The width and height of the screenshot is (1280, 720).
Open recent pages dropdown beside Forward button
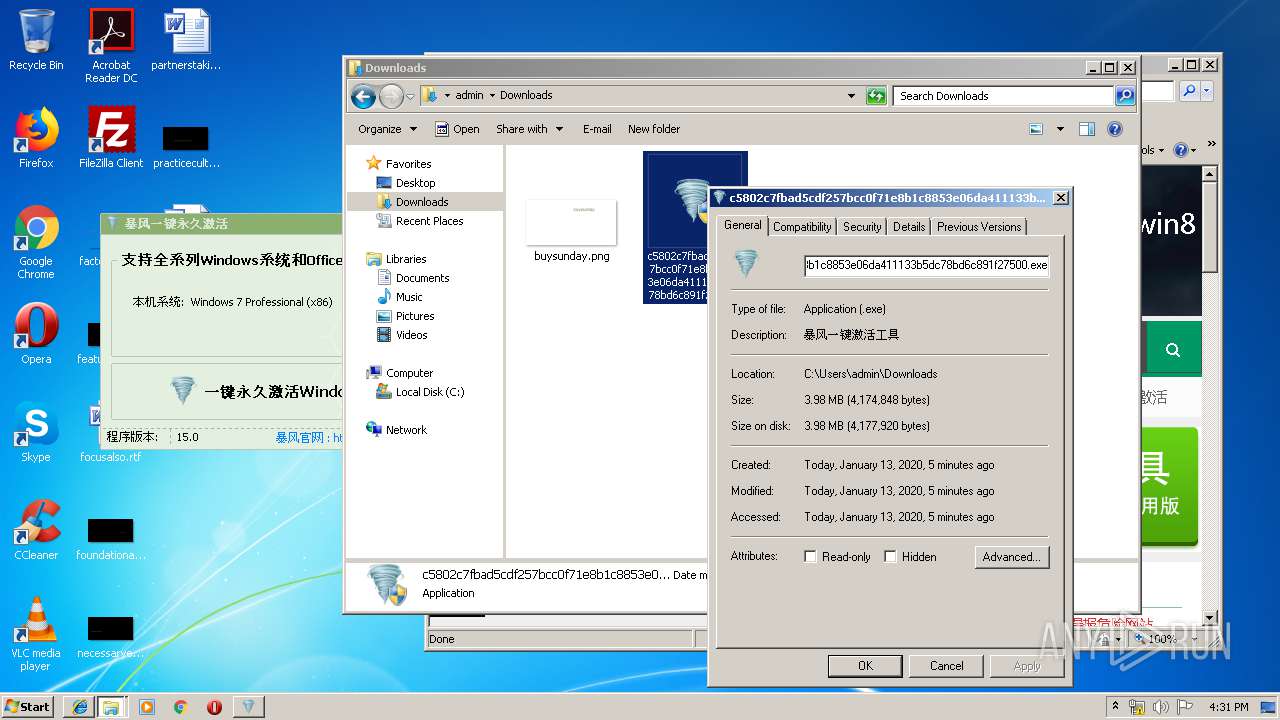point(410,97)
